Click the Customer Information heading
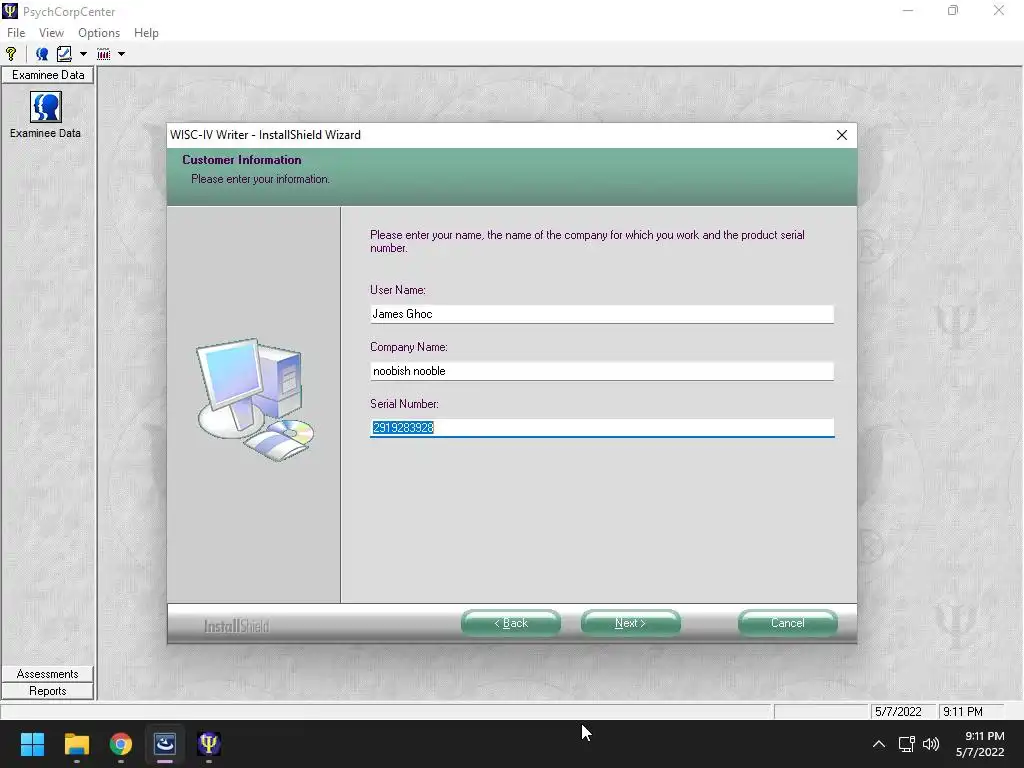This screenshot has height=768, width=1024. point(242,160)
